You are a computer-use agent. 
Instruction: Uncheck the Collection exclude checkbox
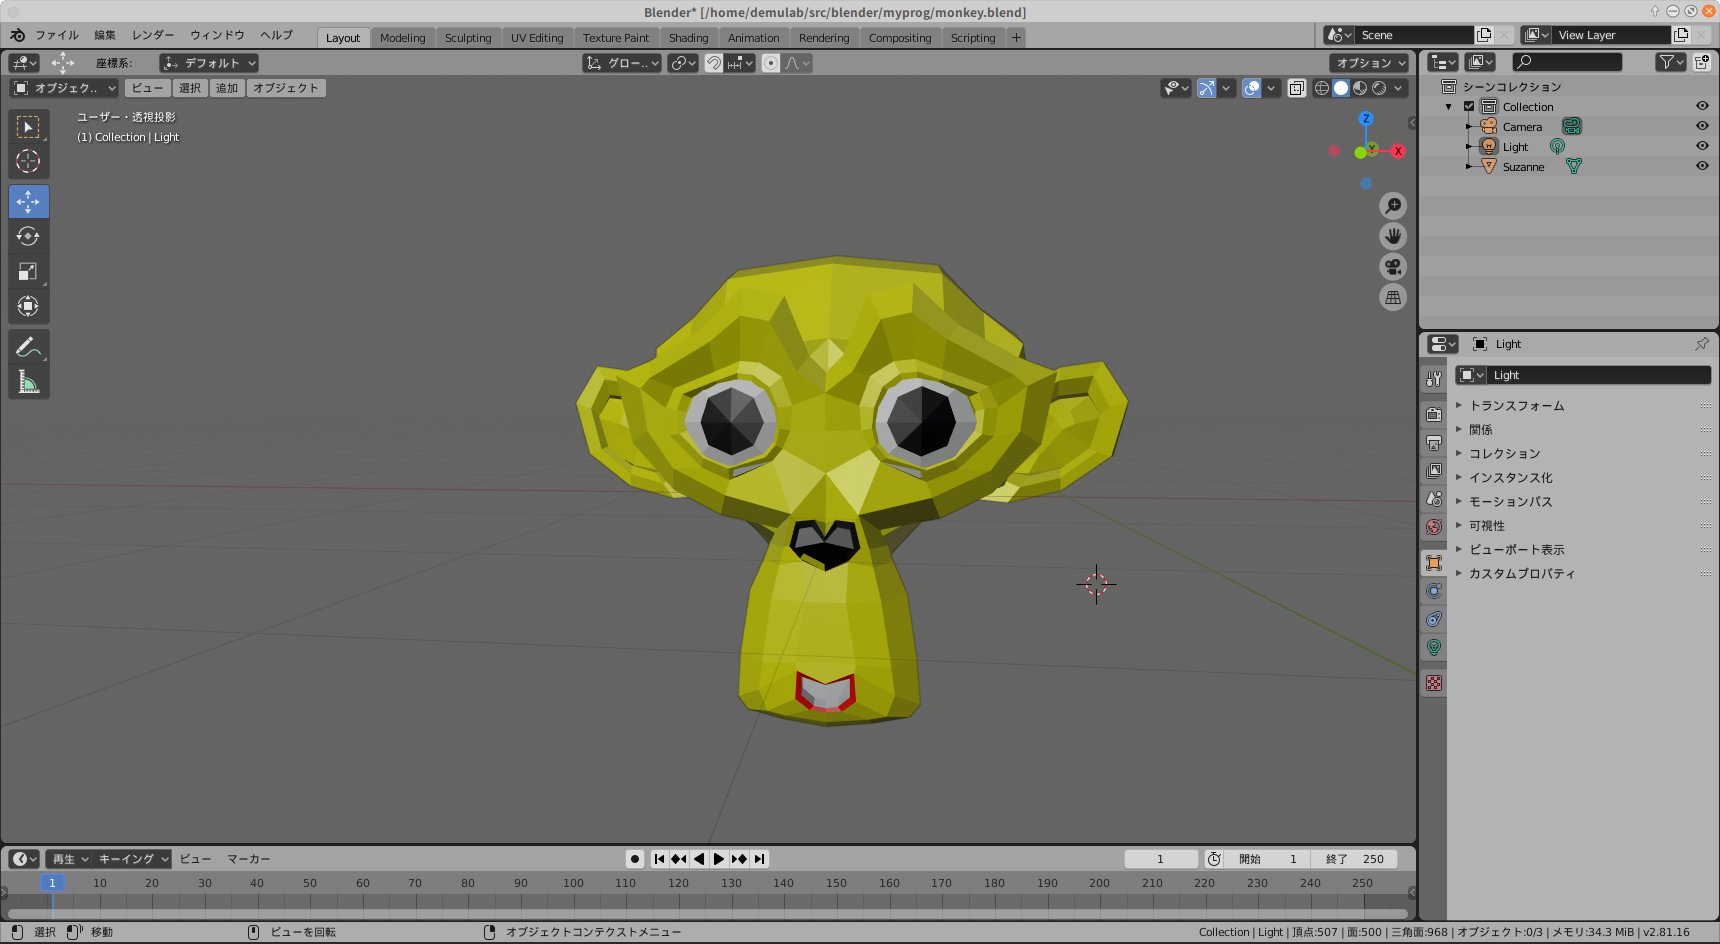[x=1469, y=107]
